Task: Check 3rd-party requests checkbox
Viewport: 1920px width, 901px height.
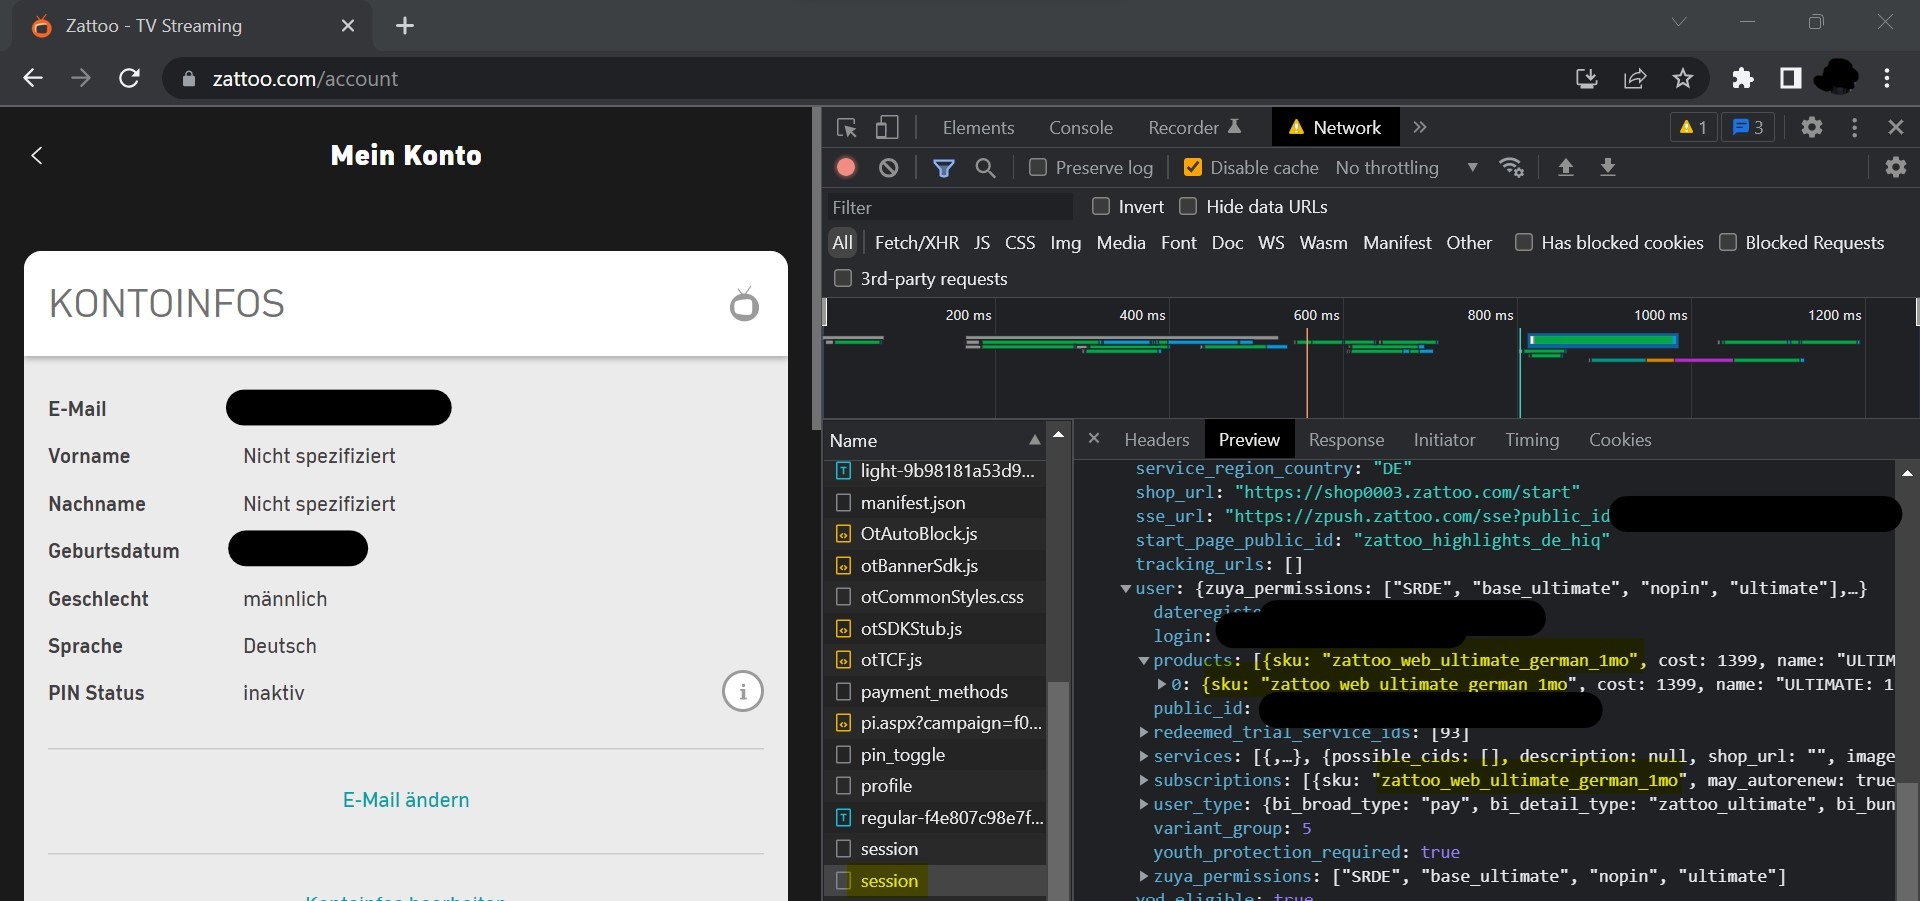Action: pos(843,278)
